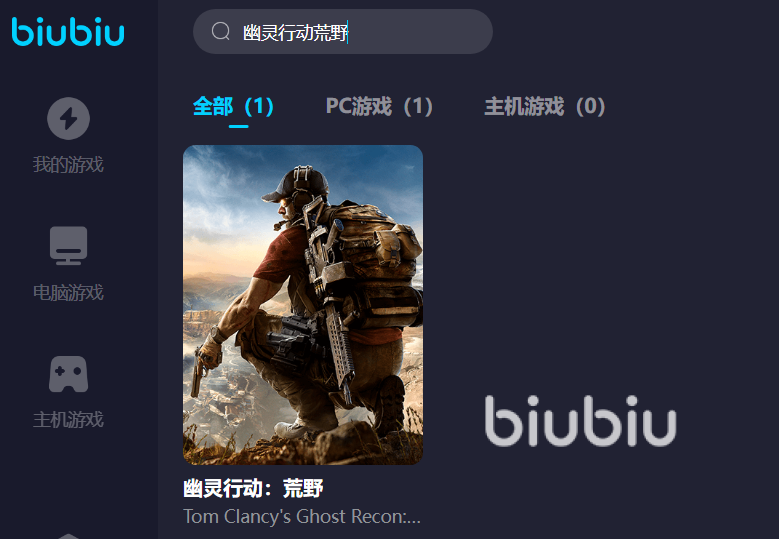
Task: Click the lightning bolt My Games icon
Action: point(69,118)
